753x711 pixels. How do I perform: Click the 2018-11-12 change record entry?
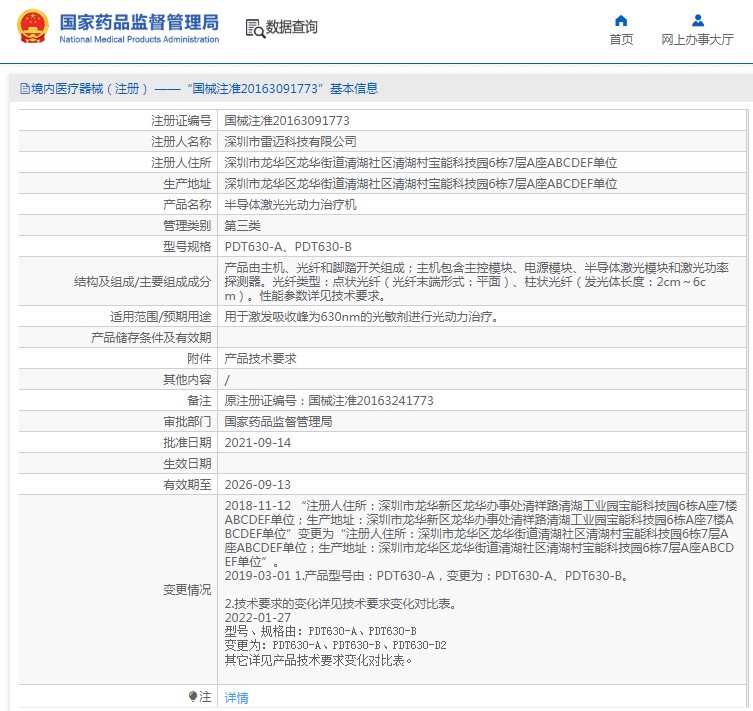click(x=480, y=533)
